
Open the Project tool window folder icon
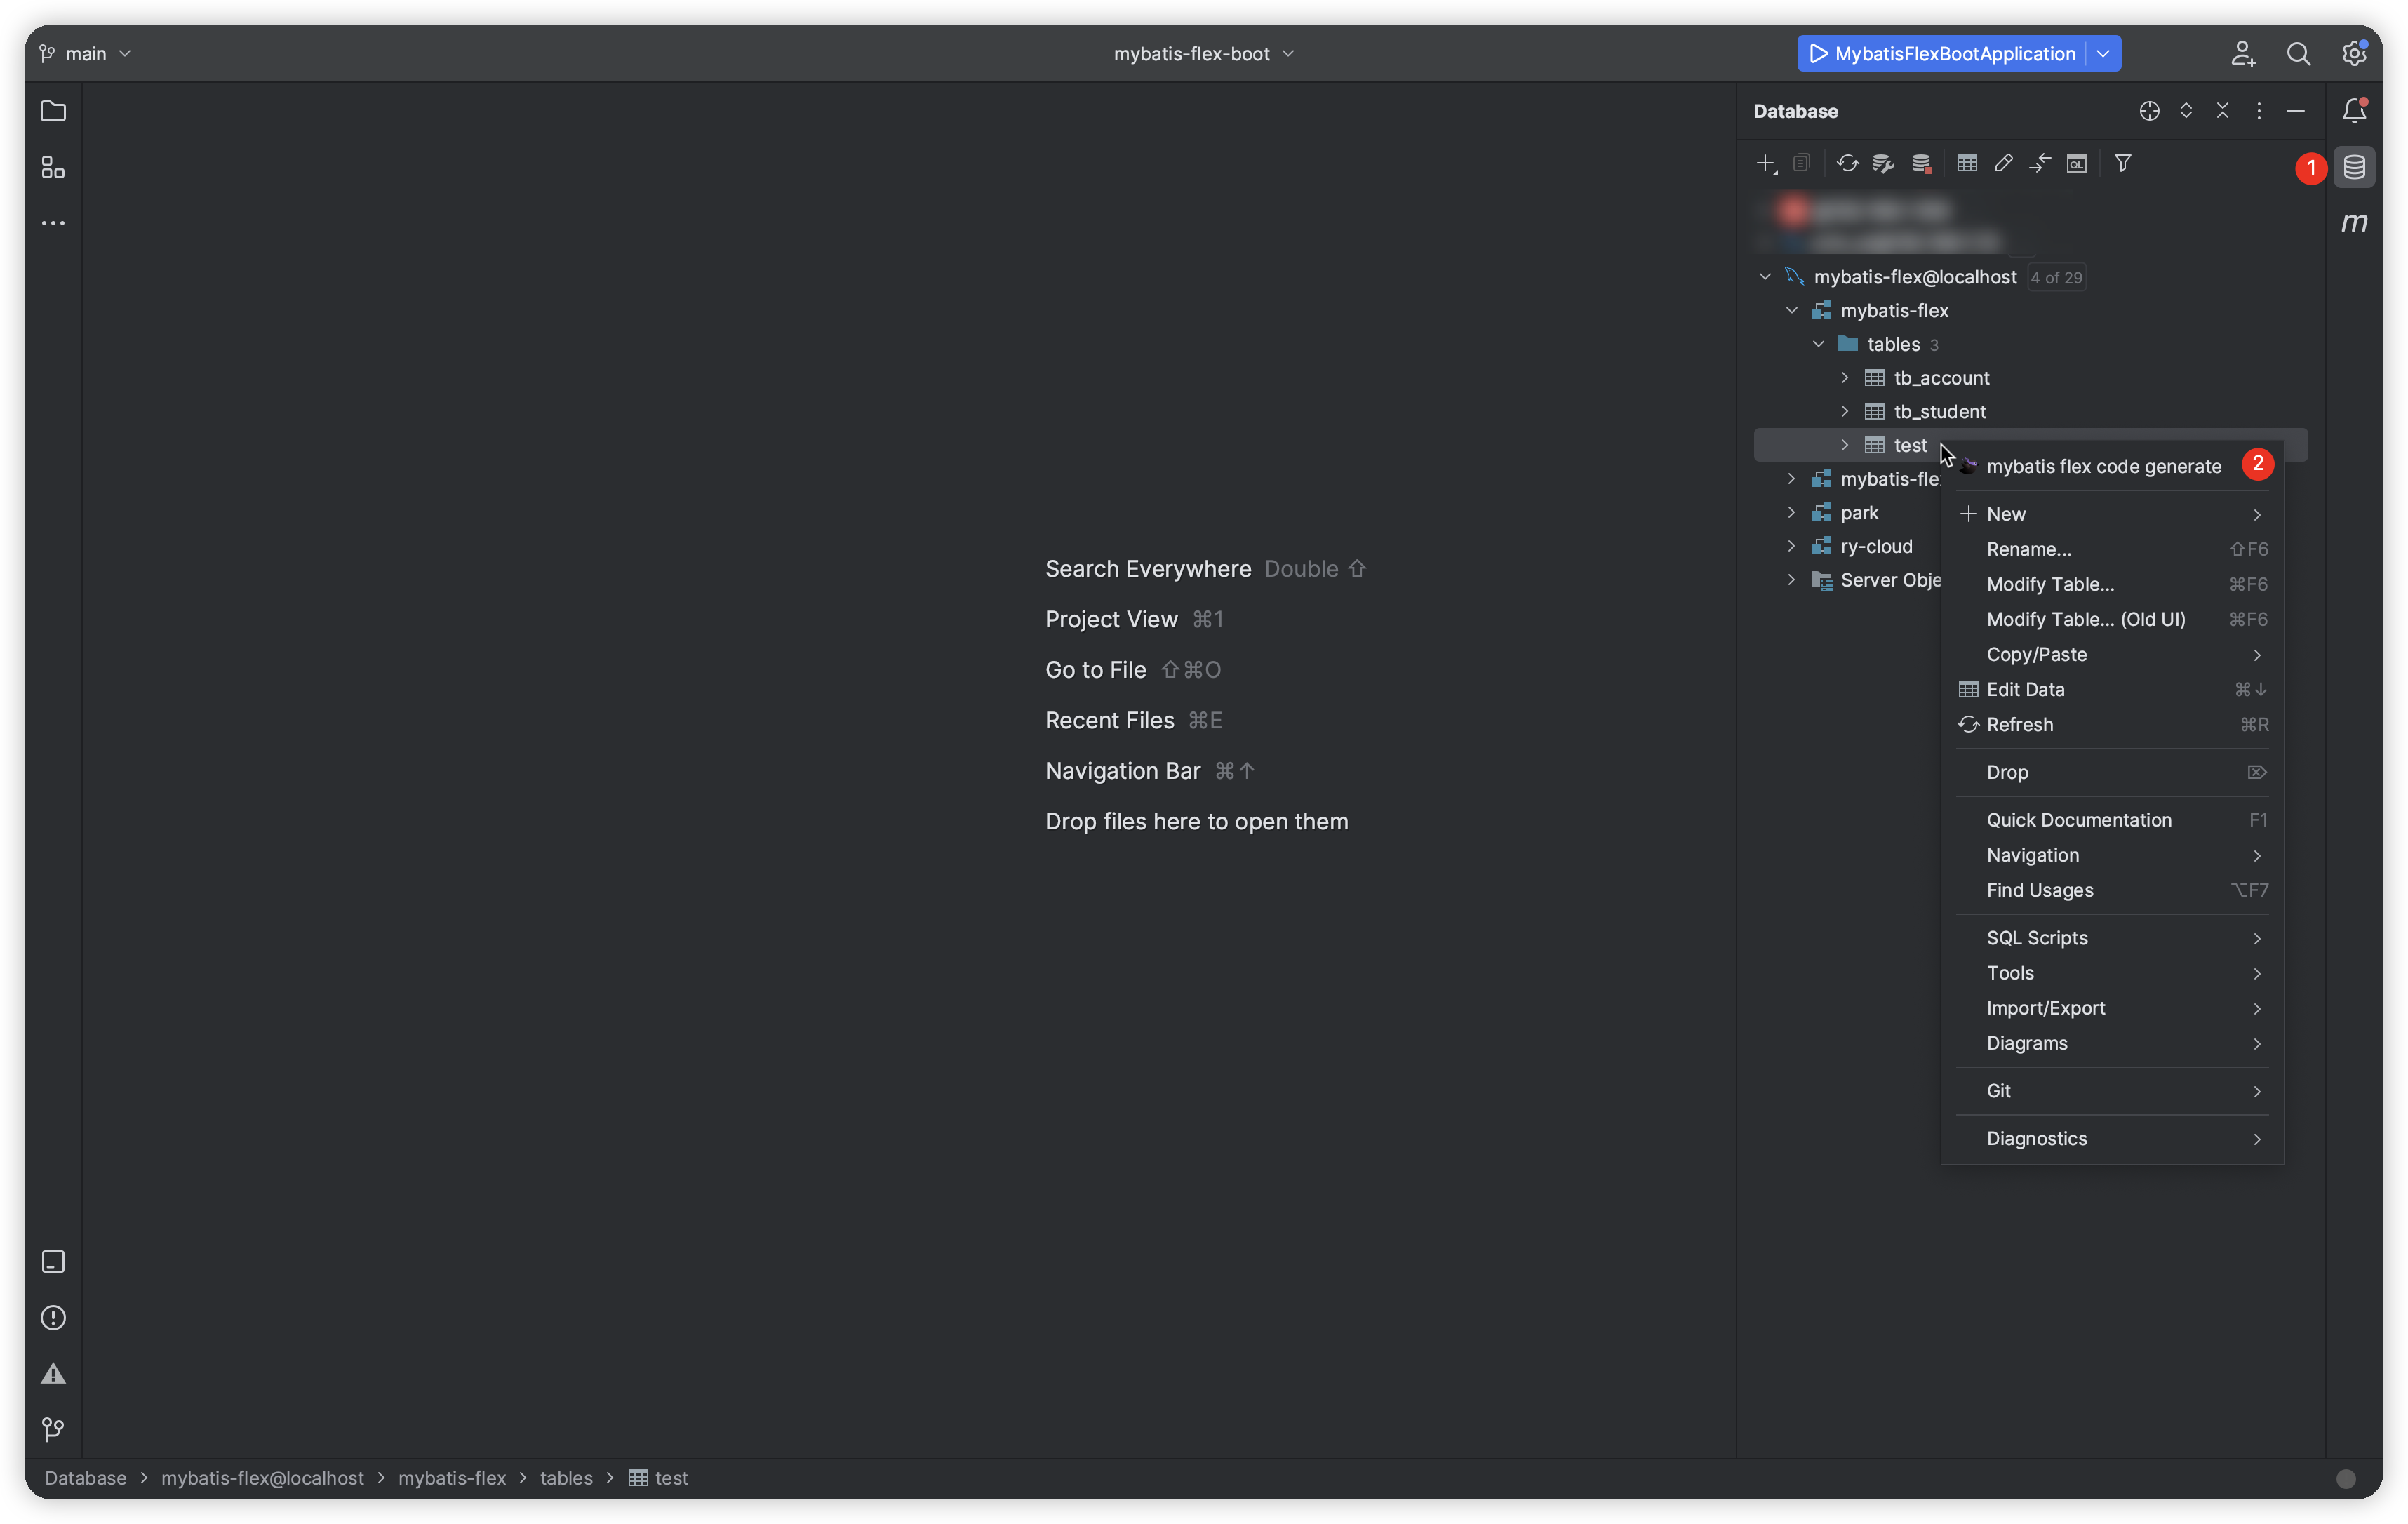coord(53,111)
